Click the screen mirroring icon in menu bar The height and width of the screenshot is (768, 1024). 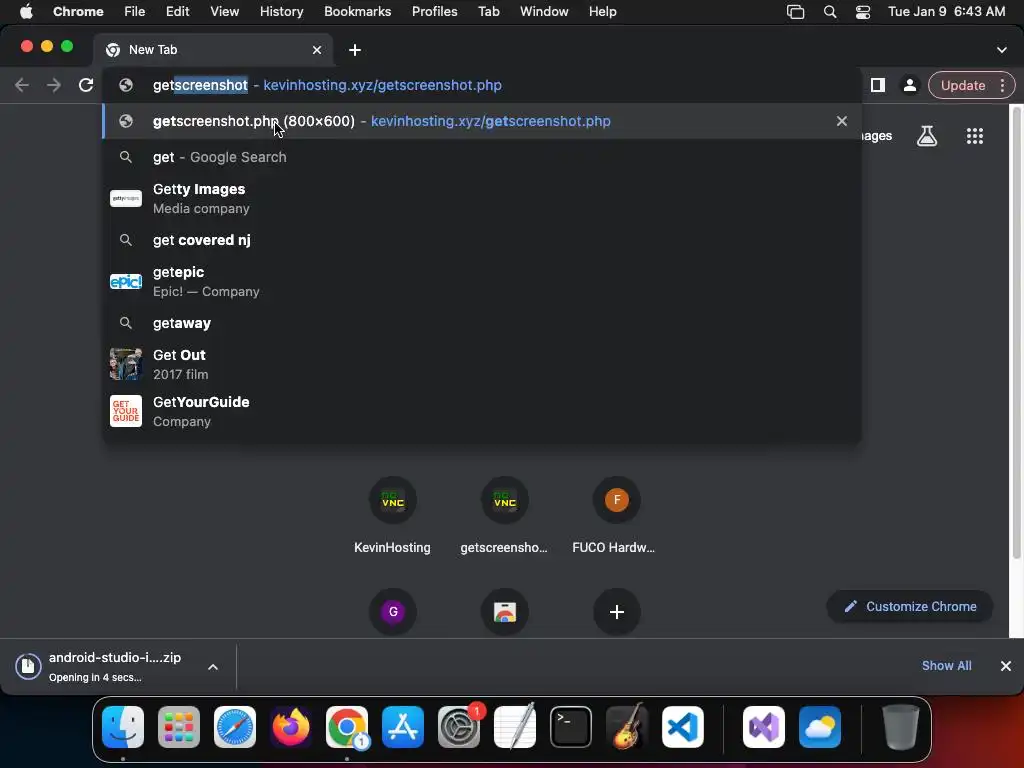(795, 11)
